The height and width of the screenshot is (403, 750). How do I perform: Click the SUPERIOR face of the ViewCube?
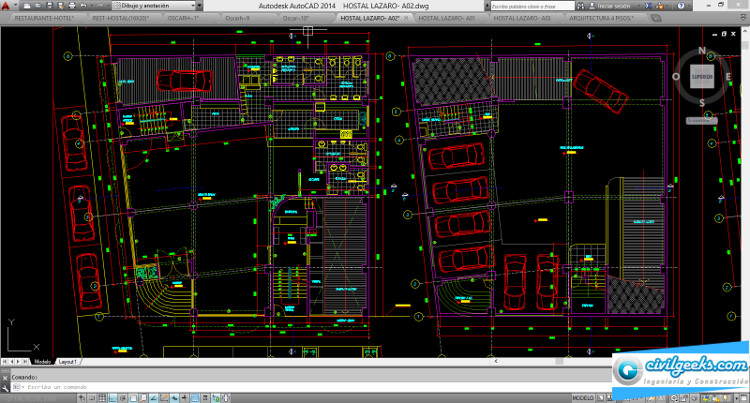click(x=702, y=76)
